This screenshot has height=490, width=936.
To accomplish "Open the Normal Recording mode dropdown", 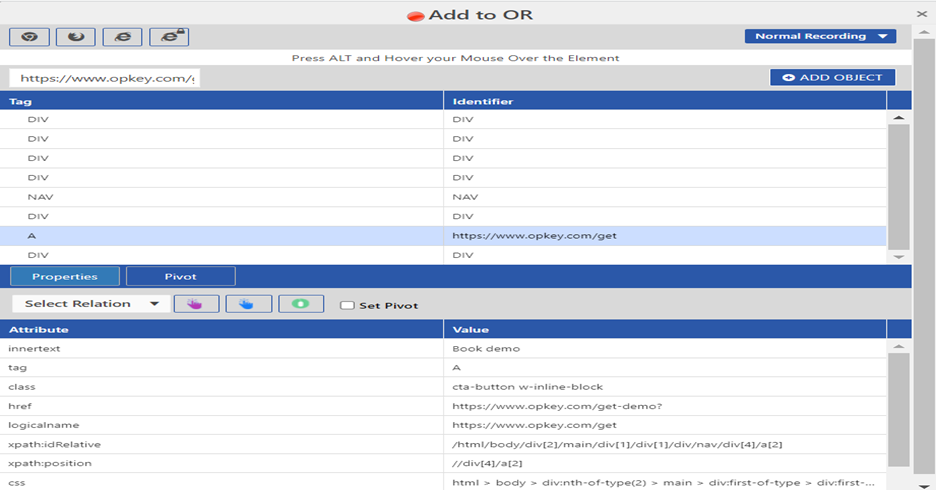I will (820, 36).
